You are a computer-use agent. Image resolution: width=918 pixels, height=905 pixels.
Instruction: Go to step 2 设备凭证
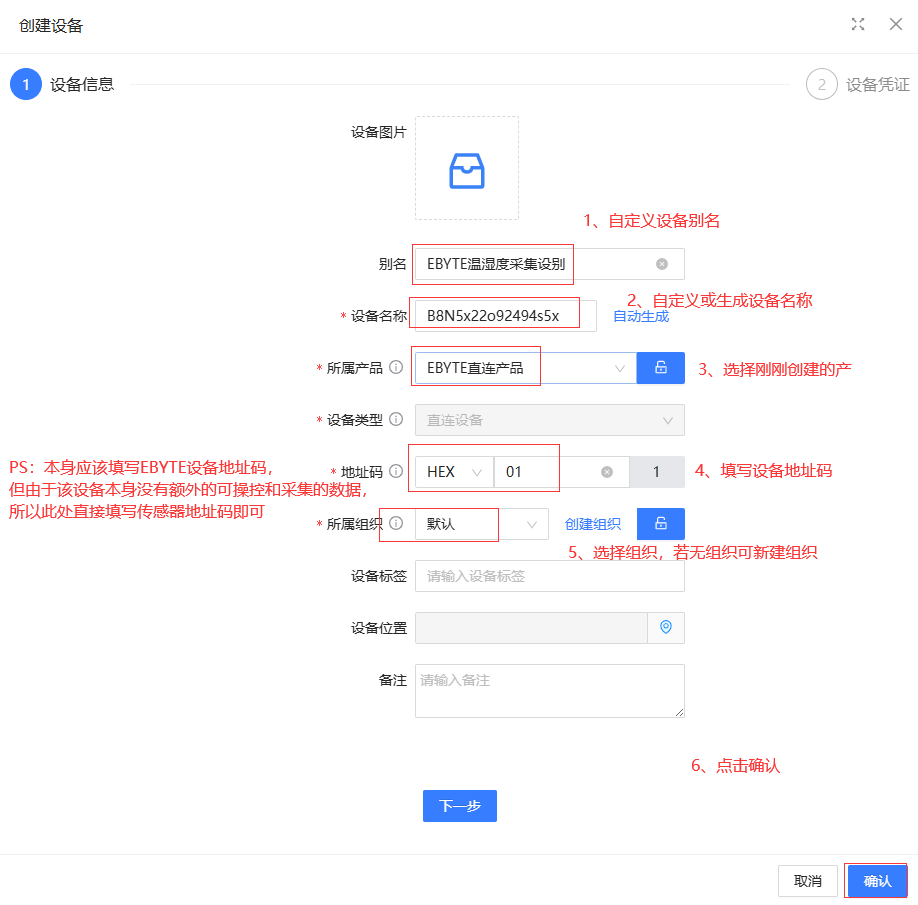[x=822, y=85]
